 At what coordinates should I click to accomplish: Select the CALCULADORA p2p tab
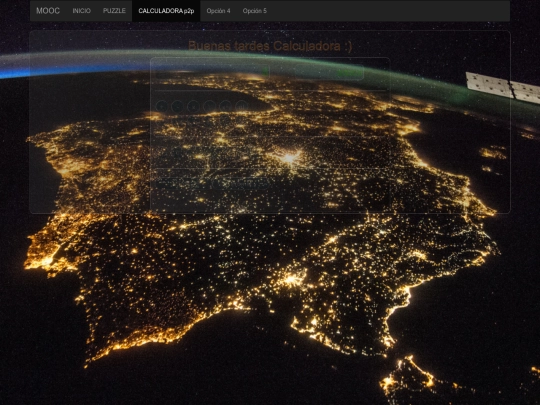[x=166, y=11]
